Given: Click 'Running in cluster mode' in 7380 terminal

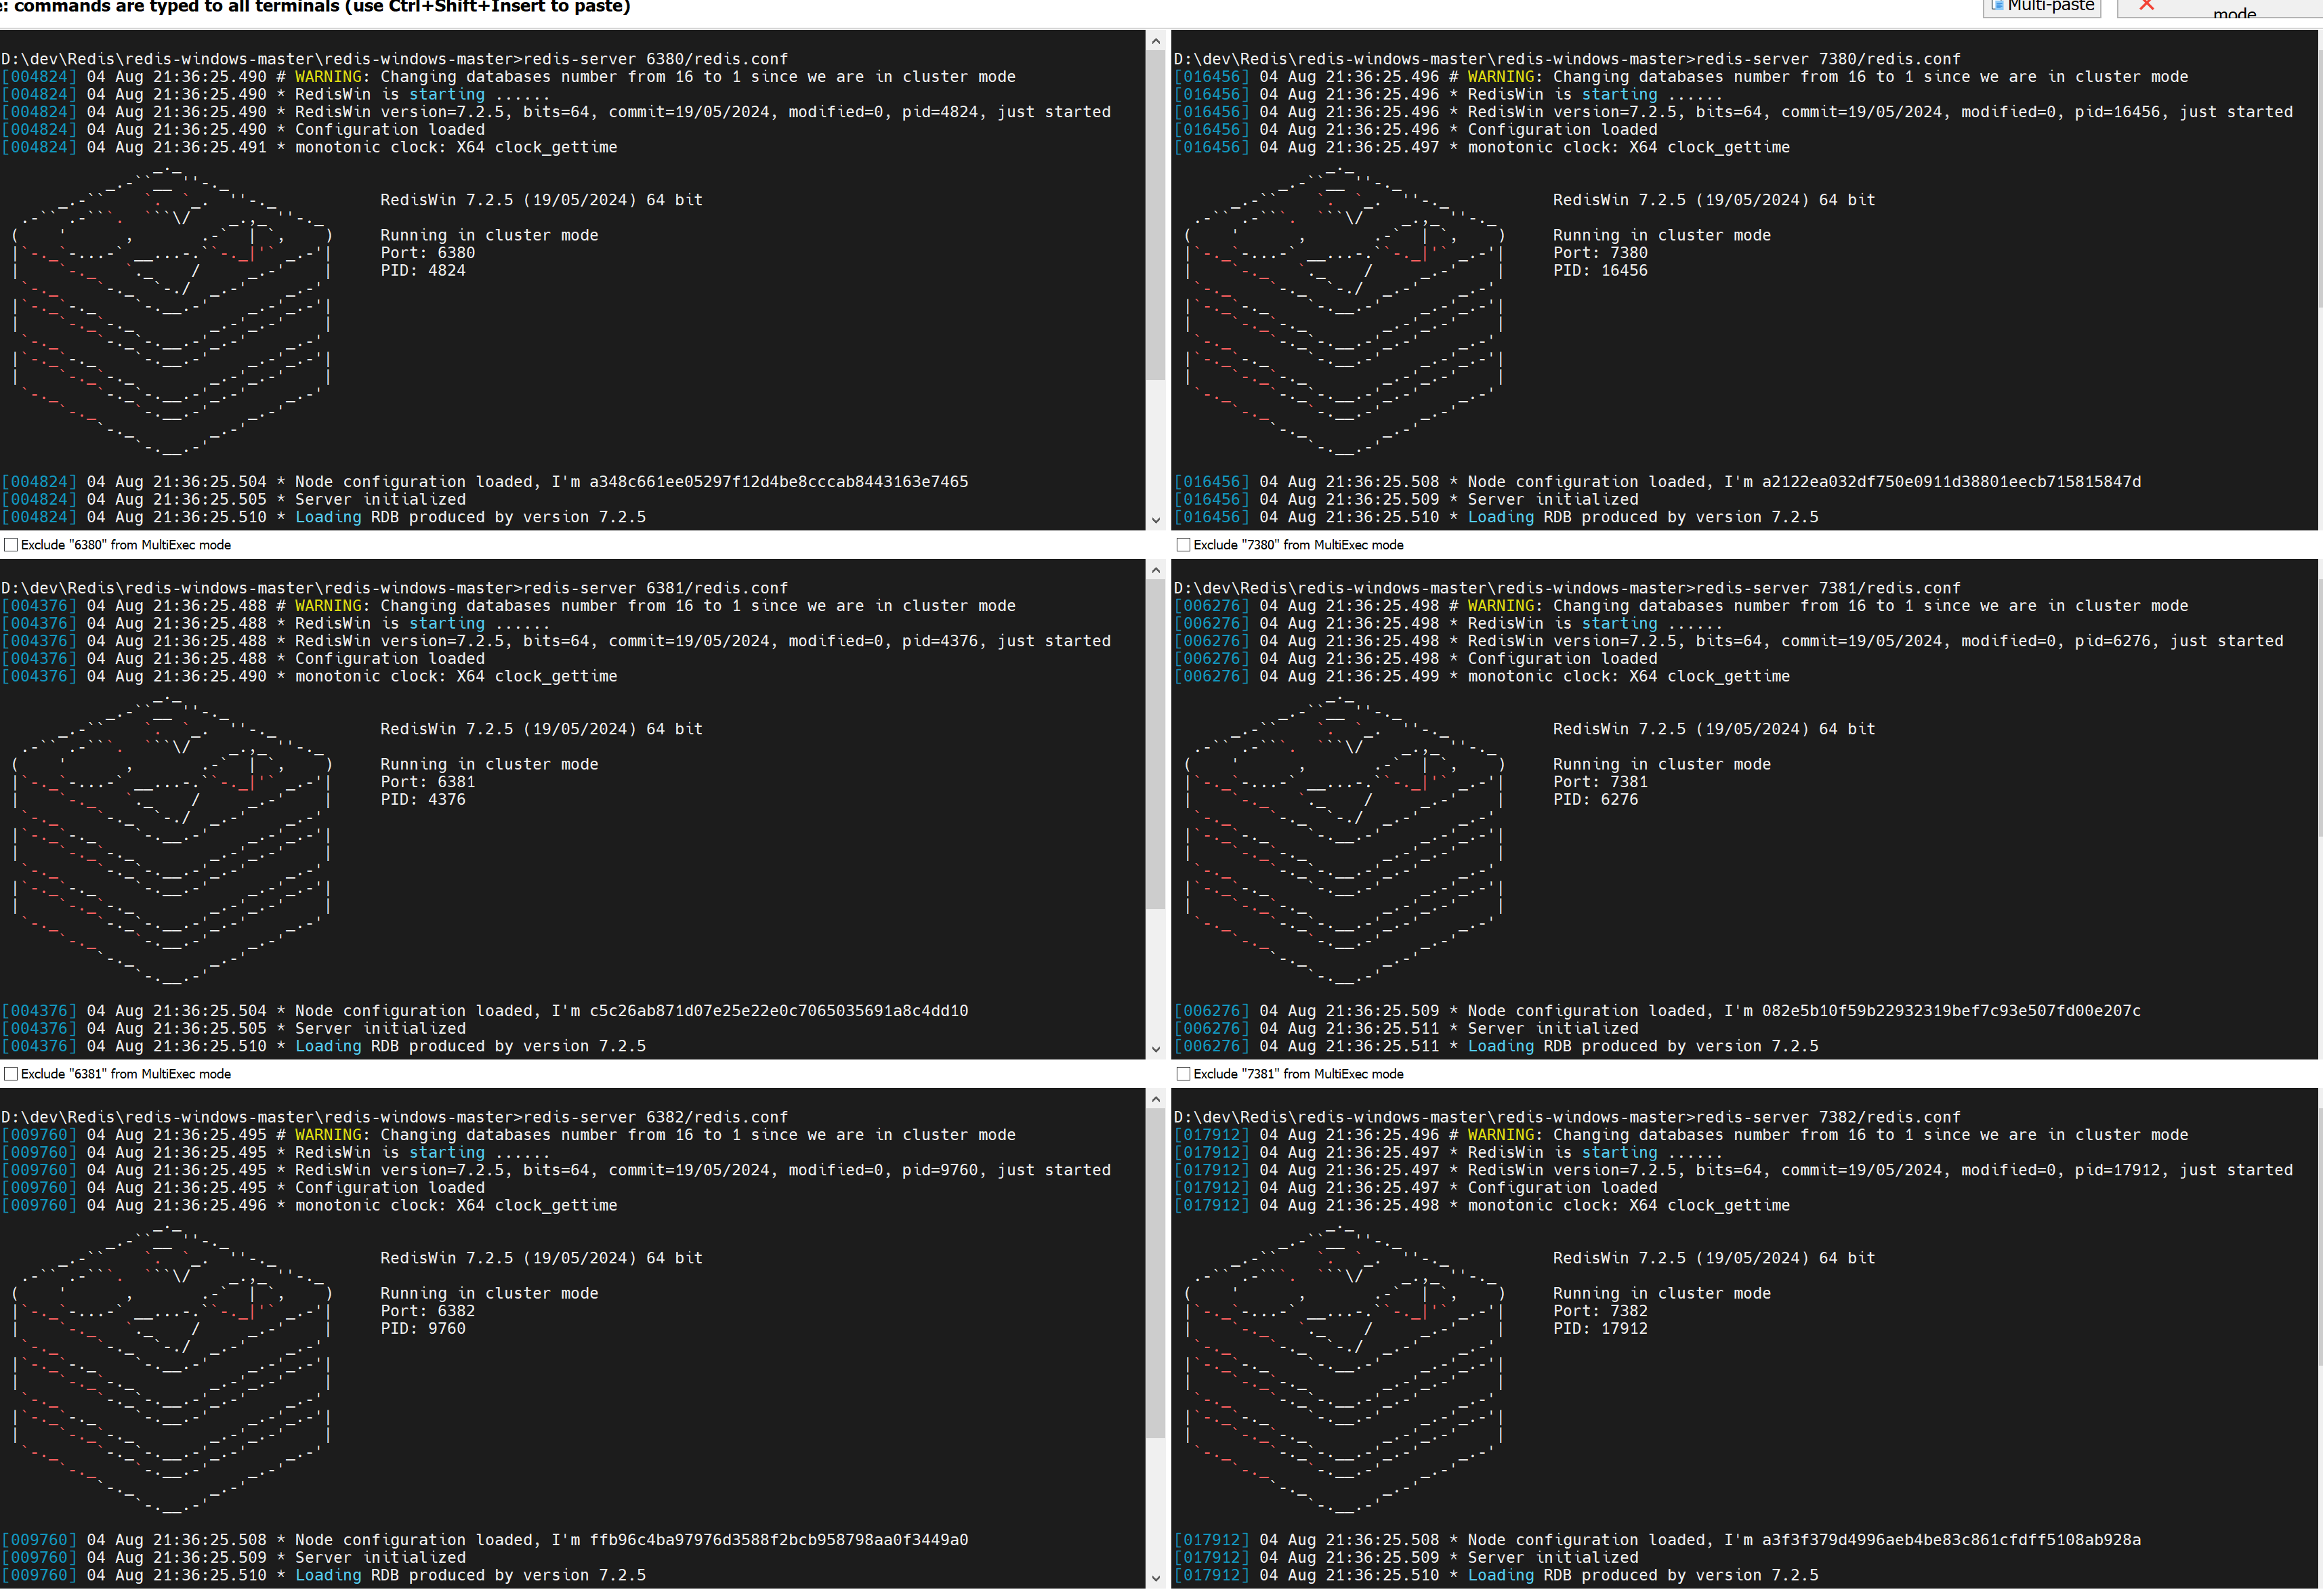Looking at the screenshot, I should [1662, 236].
